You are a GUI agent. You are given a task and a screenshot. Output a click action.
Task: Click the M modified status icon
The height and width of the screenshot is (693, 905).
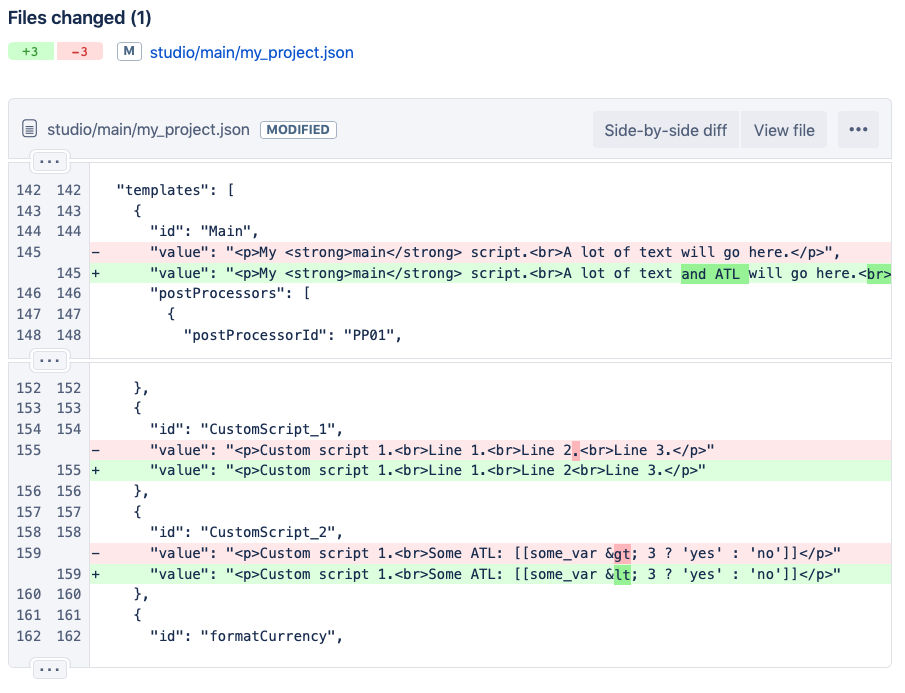pyautogui.click(x=129, y=52)
